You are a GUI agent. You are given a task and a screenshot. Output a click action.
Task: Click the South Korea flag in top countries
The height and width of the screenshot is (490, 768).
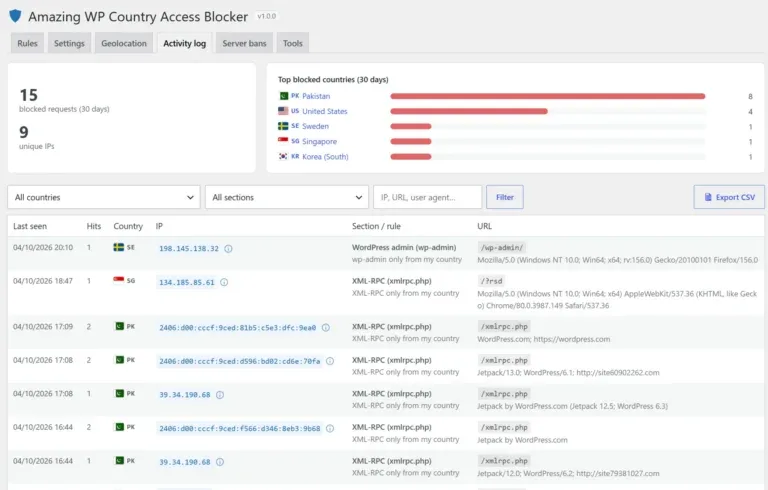click(x=283, y=156)
